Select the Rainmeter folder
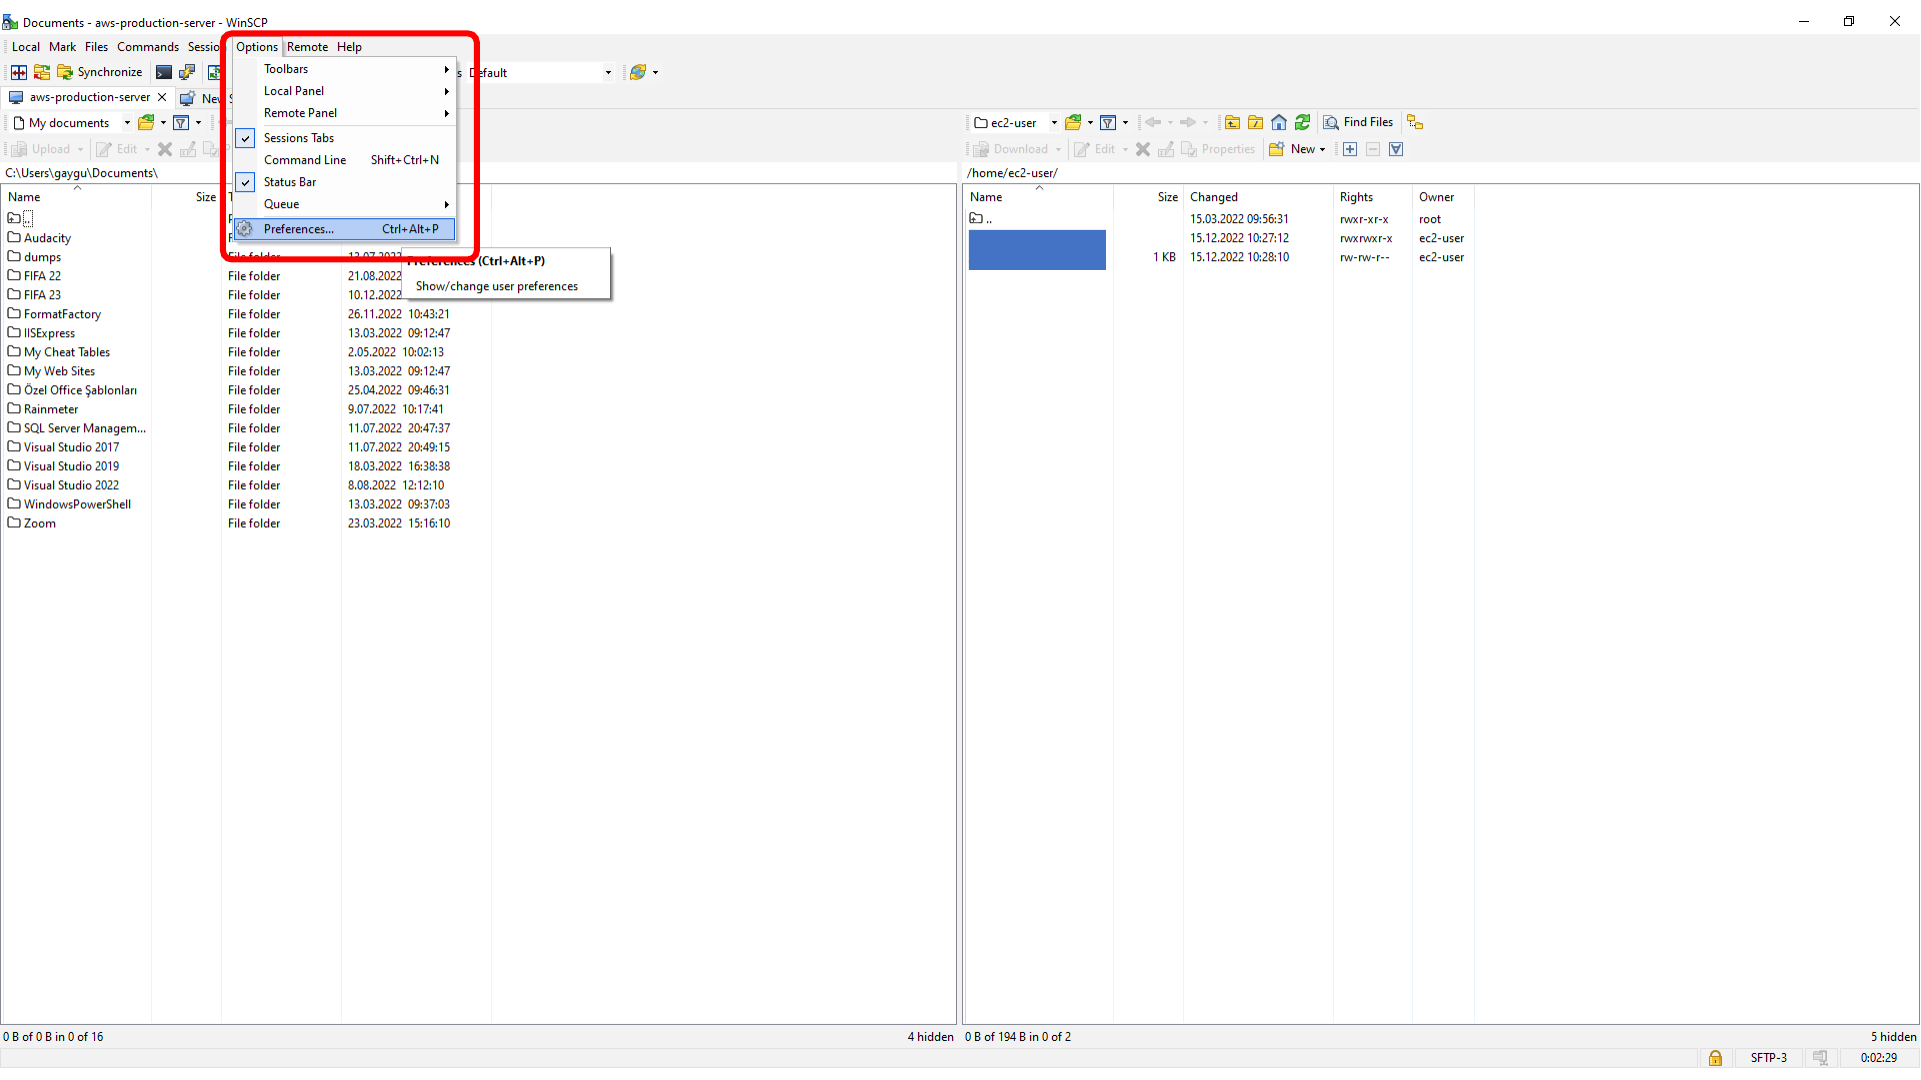The image size is (1921, 1080). [x=51, y=409]
